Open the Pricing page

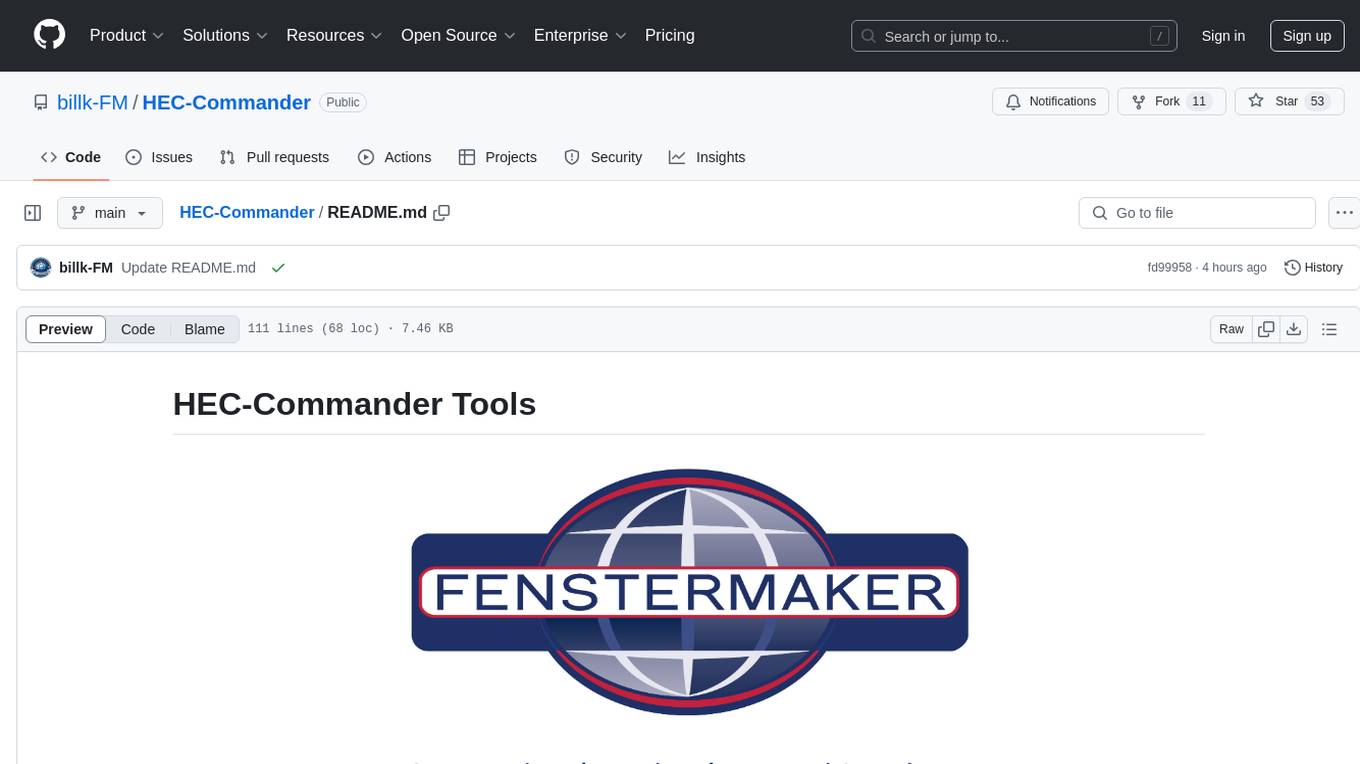tap(670, 35)
